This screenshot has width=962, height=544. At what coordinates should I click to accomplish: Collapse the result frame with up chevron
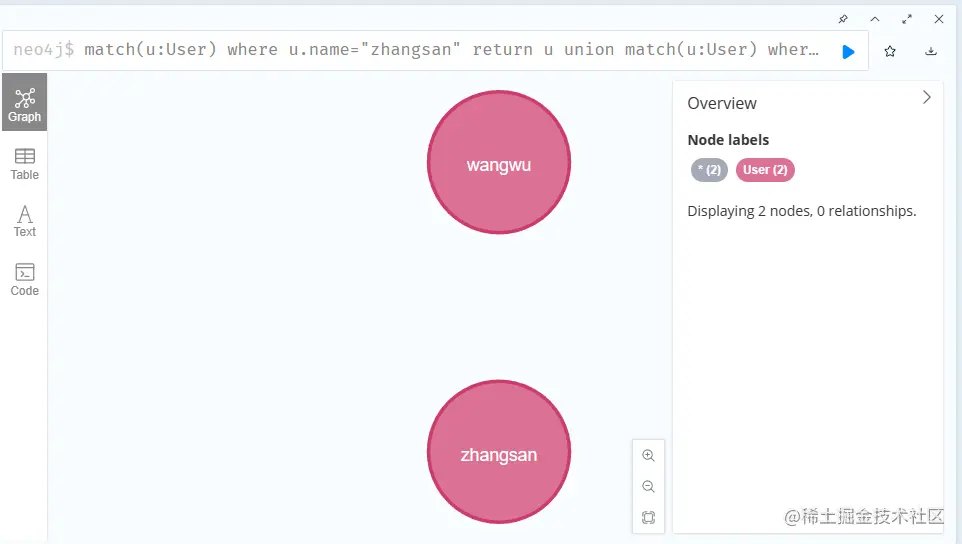click(875, 19)
